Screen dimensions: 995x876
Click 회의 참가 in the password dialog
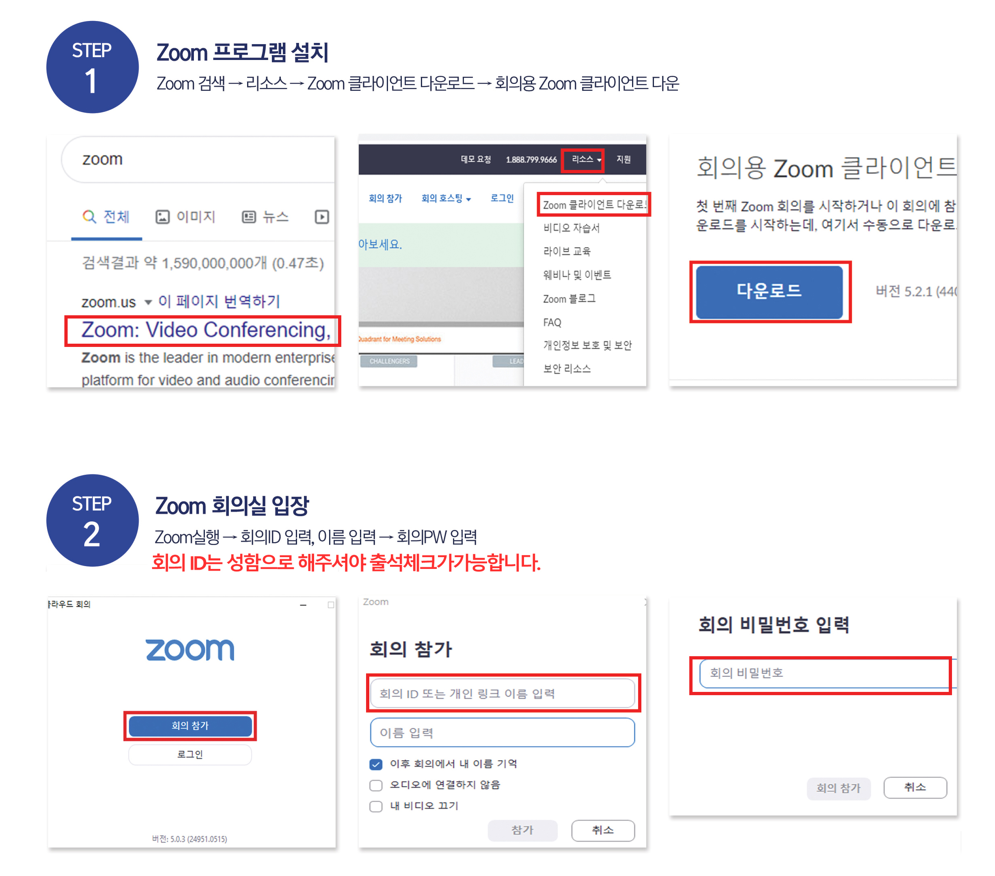pyautogui.click(x=838, y=788)
